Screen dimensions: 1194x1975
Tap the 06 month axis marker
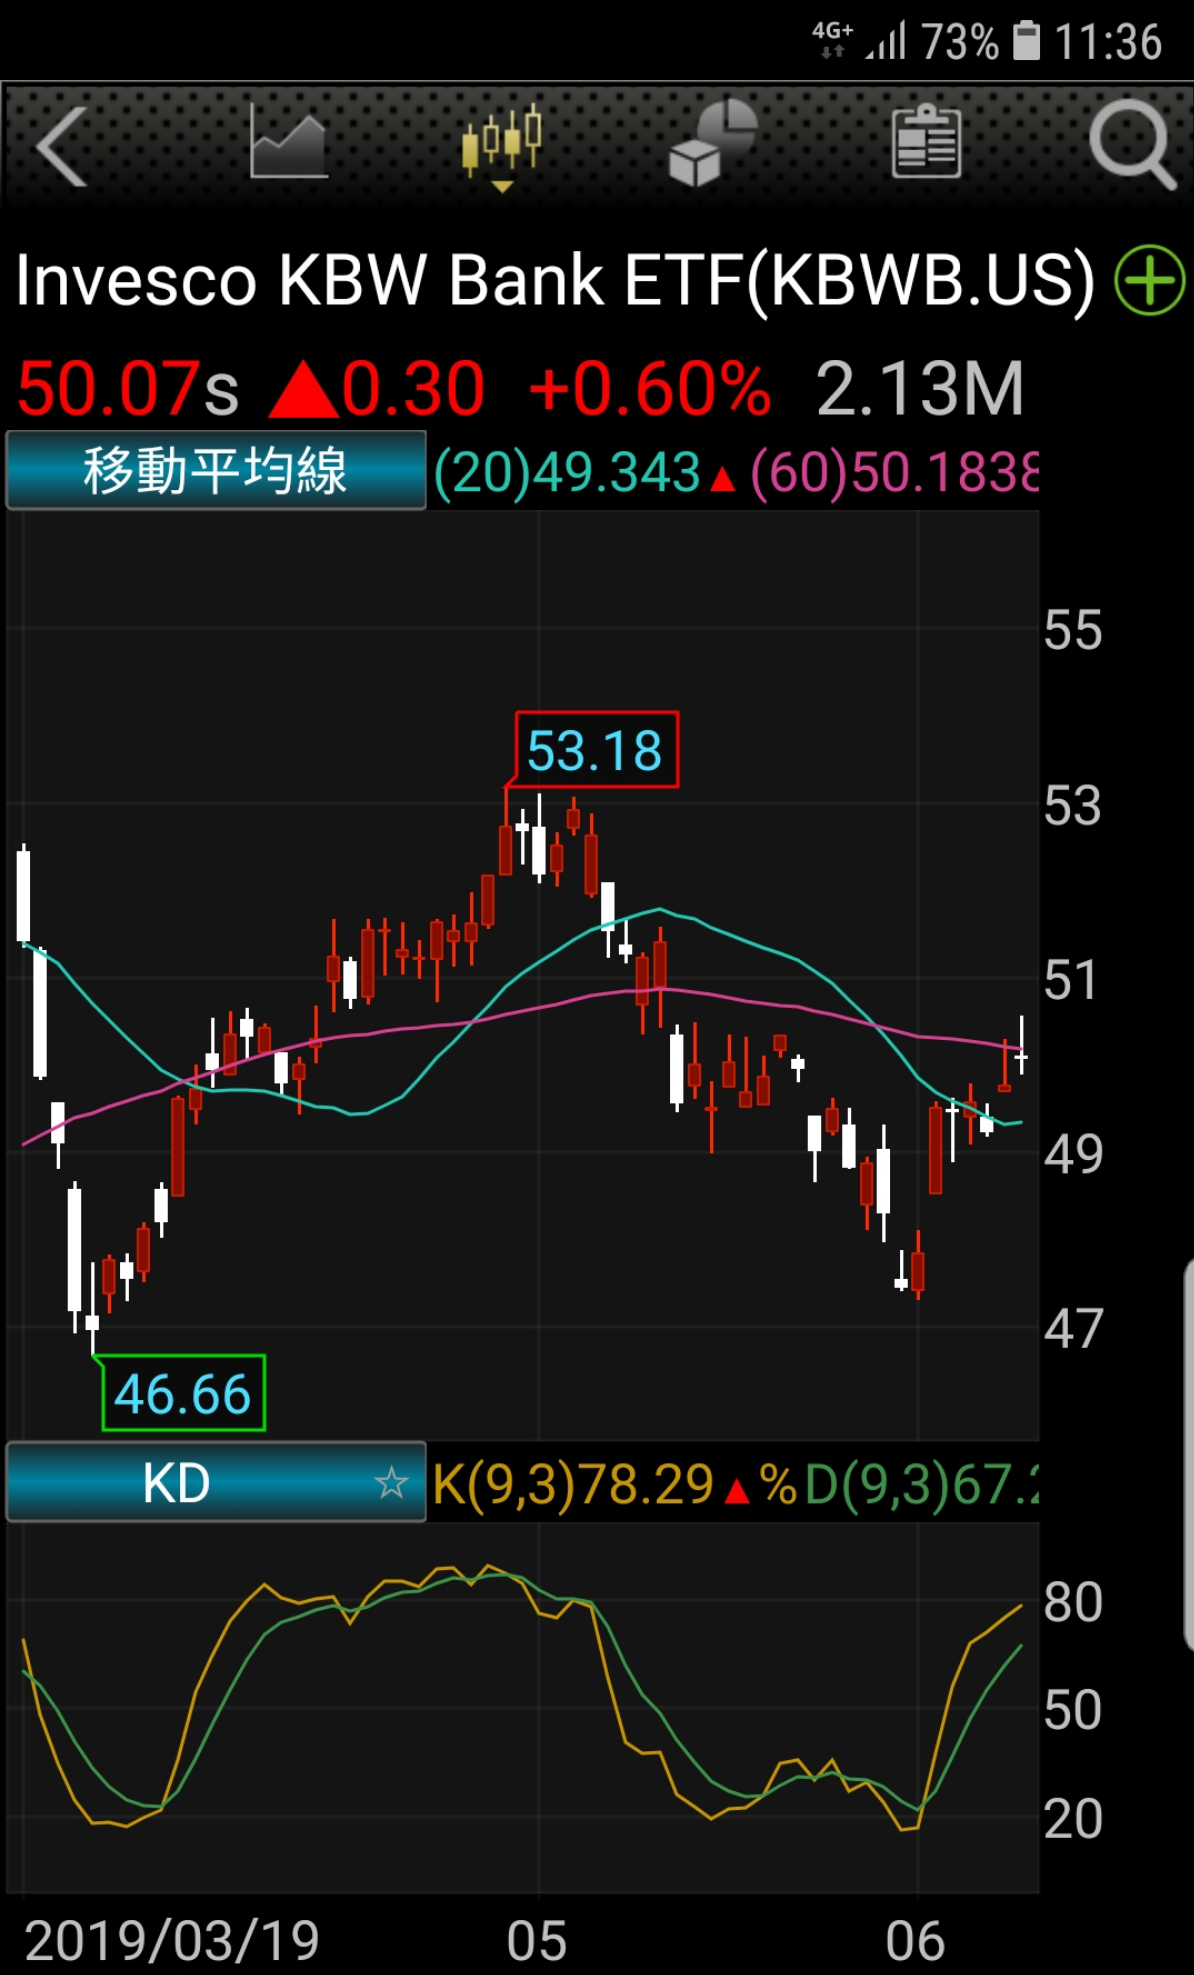(x=915, y=1941)
